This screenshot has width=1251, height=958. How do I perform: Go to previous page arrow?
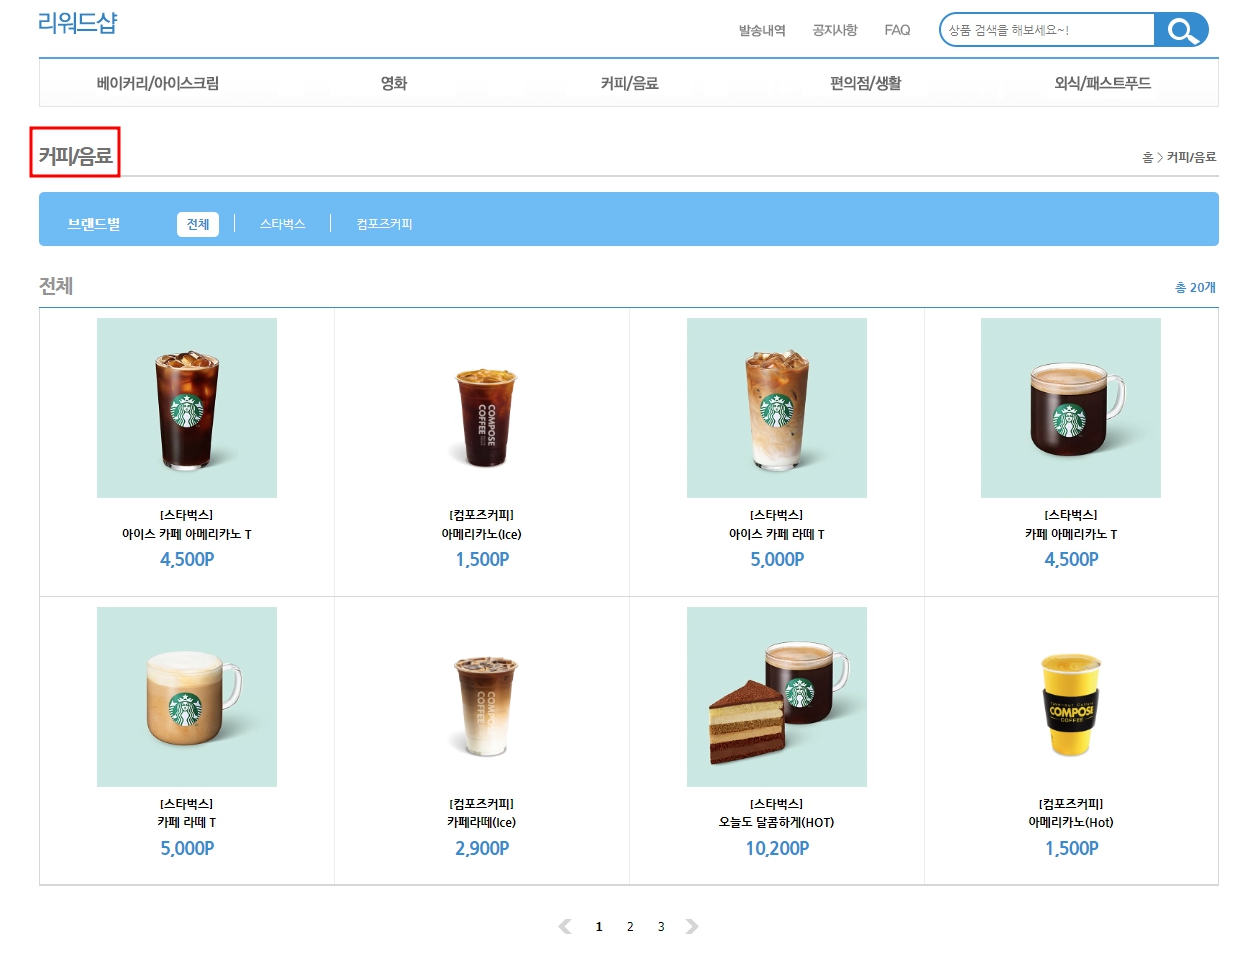coord(565,927)
